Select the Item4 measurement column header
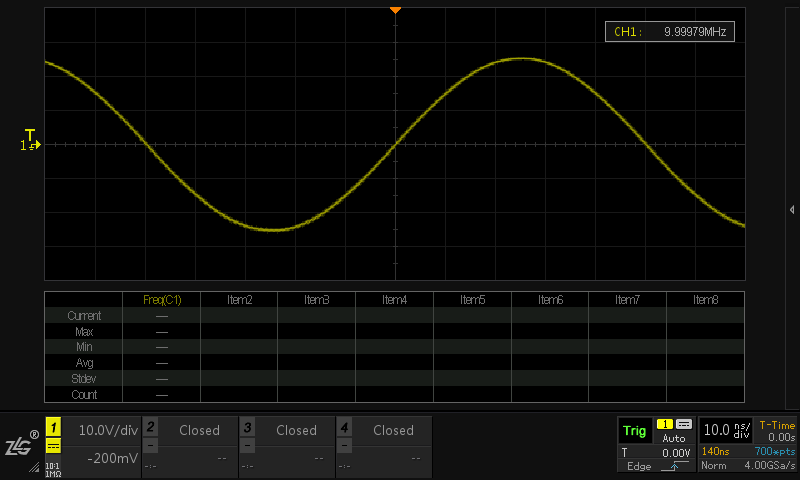Screen dimensions: 800x480 tap(394, 300)
